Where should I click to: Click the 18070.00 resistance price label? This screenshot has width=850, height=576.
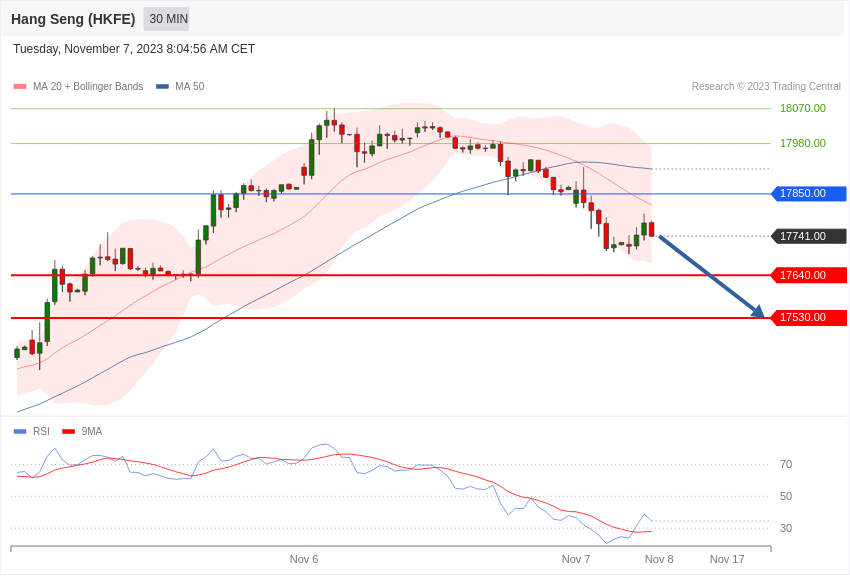(803, 108)
